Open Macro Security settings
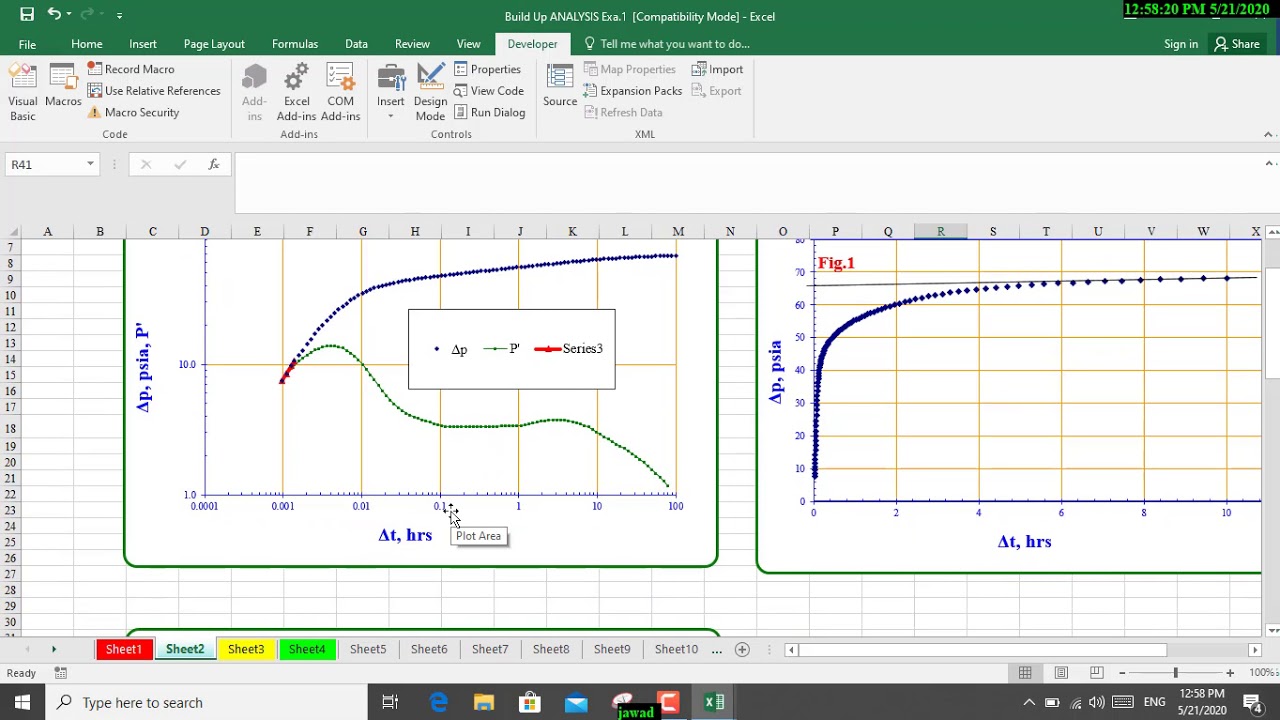Screen dimensions: 1280x720 click(x=133, y=113)
